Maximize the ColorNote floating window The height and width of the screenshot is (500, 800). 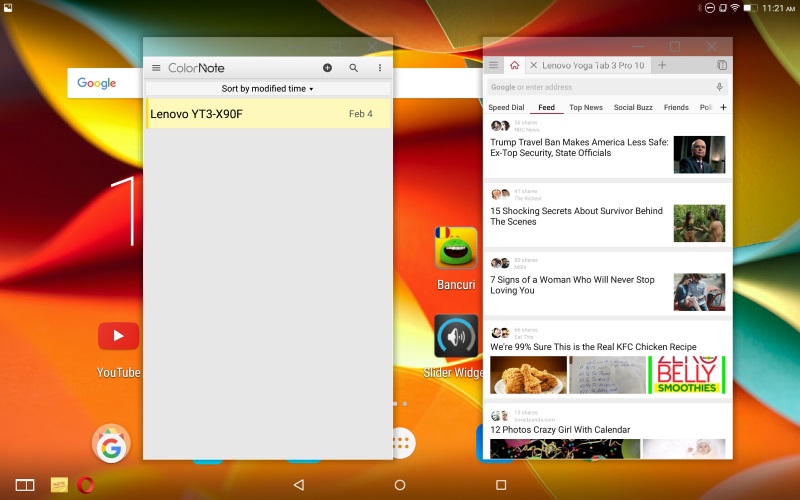(x=335, y=46)
